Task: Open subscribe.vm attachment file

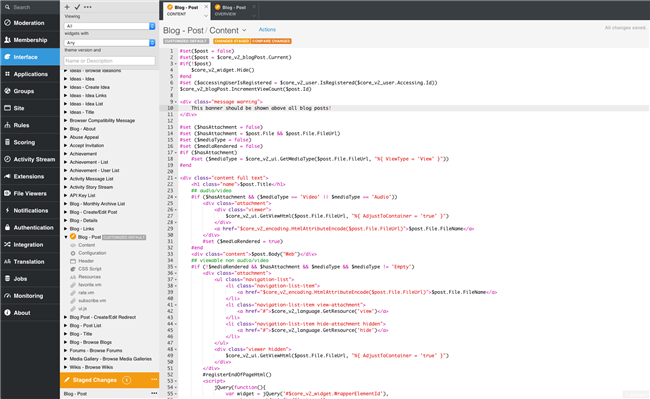Action: (92, 300)
